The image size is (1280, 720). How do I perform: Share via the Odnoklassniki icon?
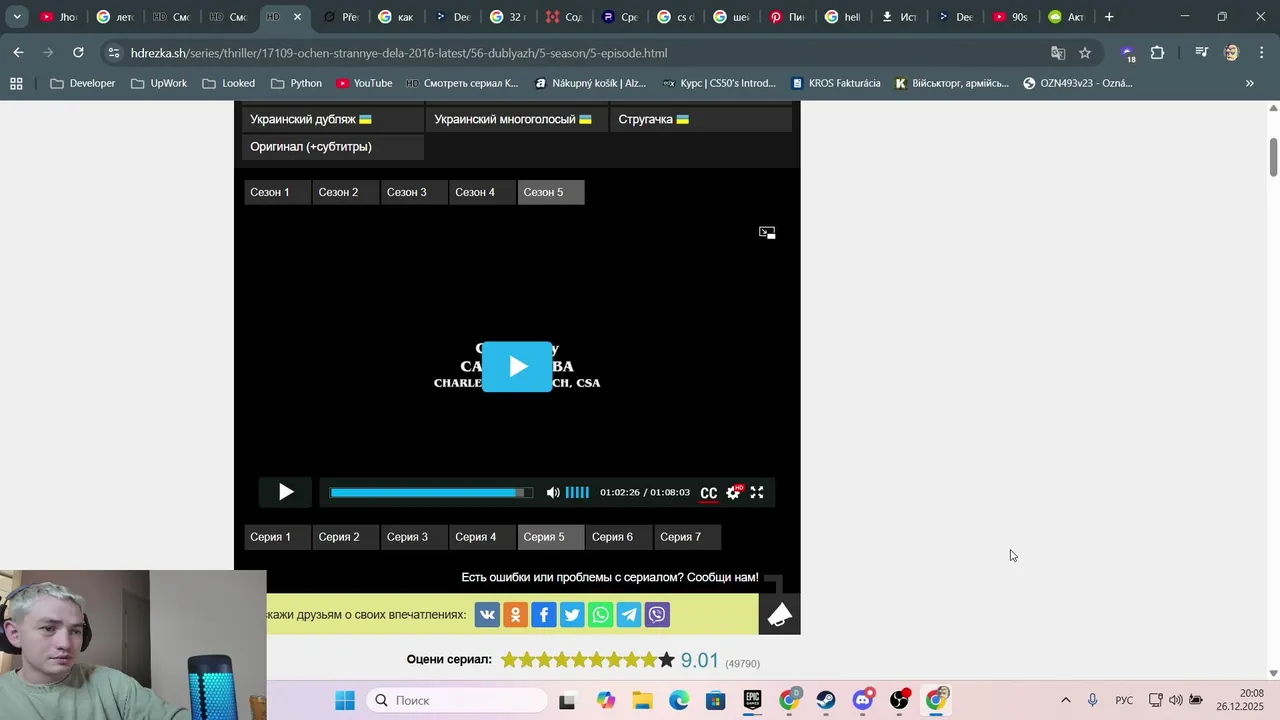coord(515,615)
